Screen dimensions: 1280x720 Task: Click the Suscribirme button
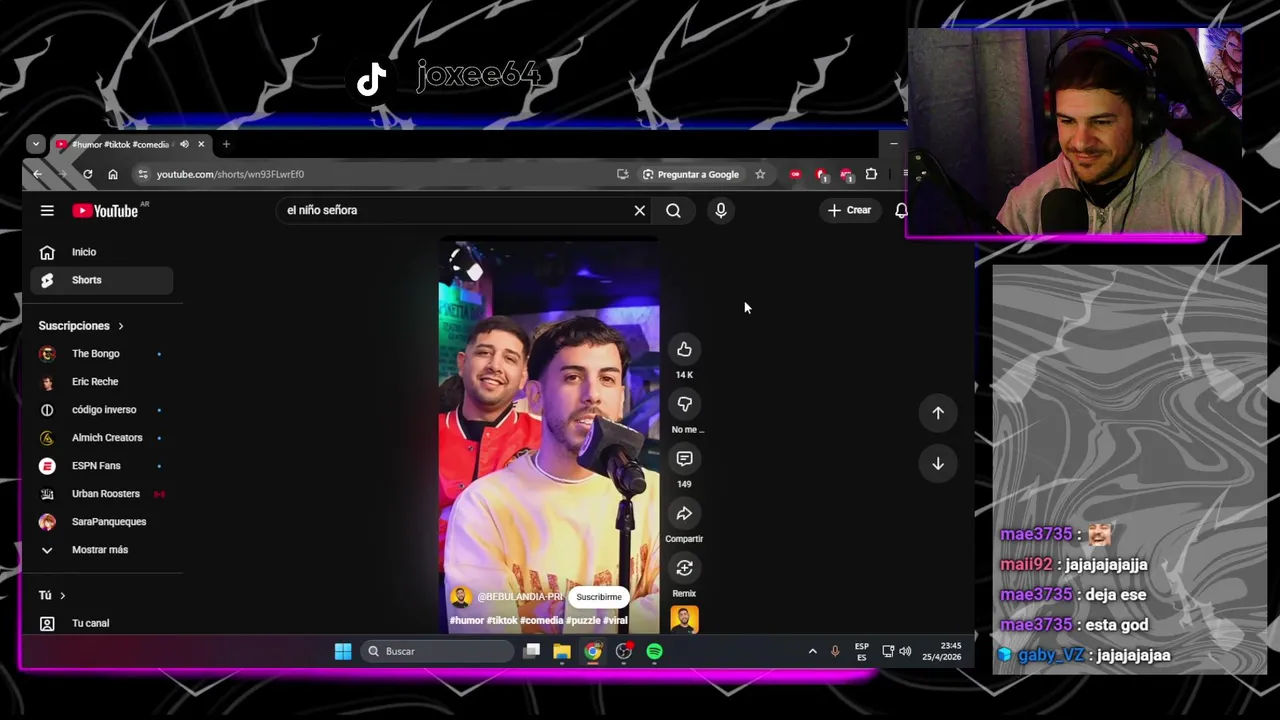(599, 597)
